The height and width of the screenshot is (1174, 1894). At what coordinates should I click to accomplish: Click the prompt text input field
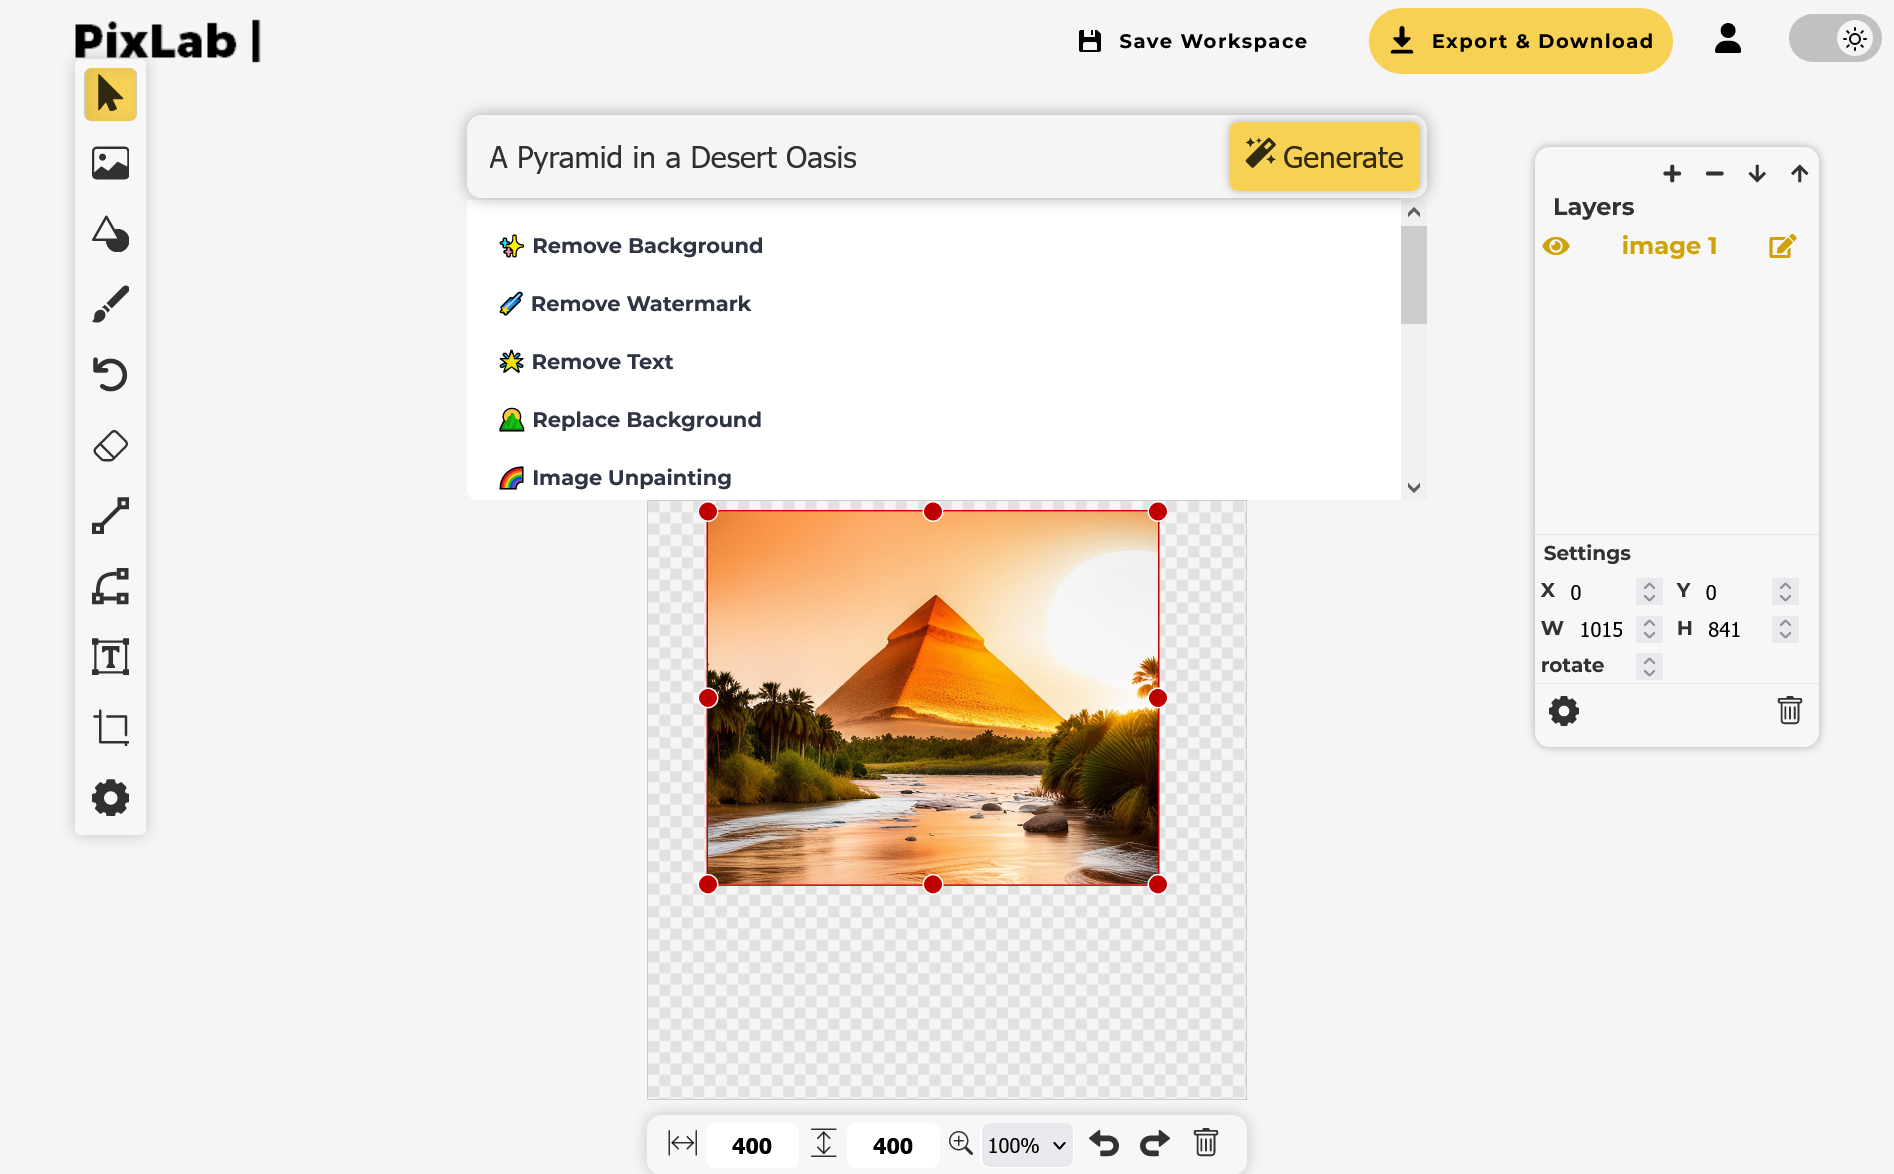pyautogui.click(x=850, y=157)
